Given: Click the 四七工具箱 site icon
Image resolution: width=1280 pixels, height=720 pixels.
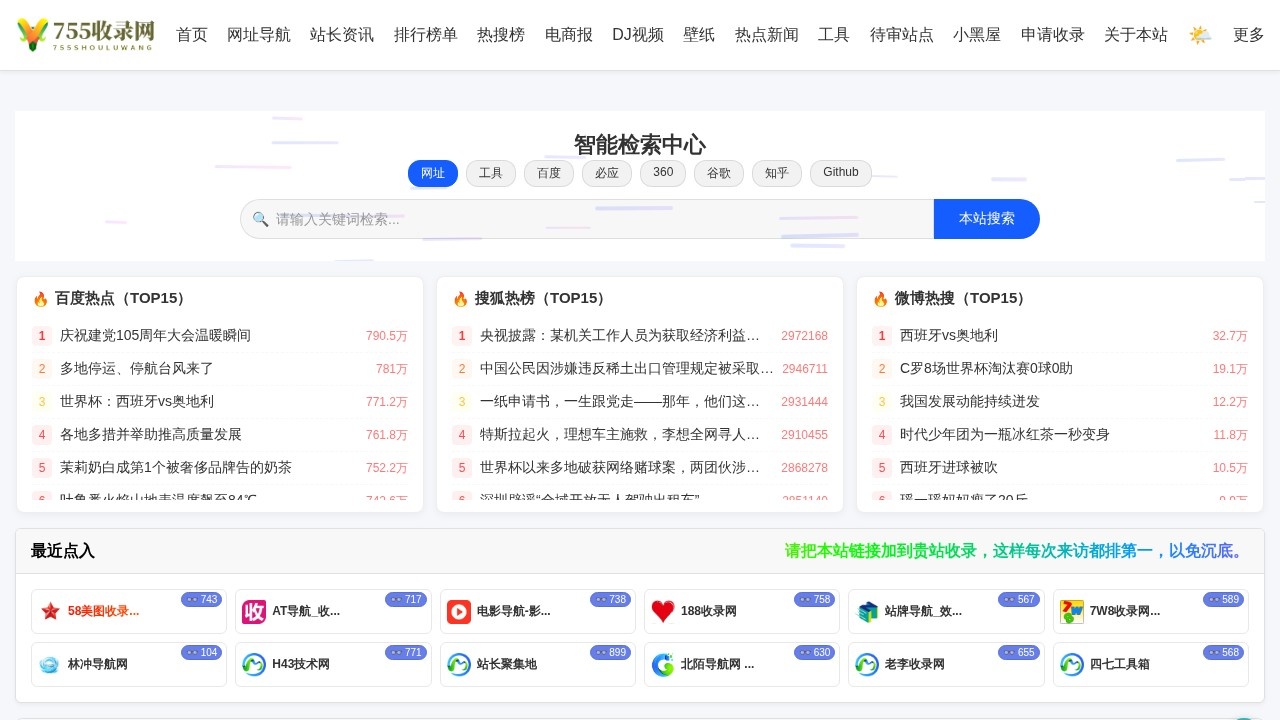Looking at the screenshot, I should 1072,664.
